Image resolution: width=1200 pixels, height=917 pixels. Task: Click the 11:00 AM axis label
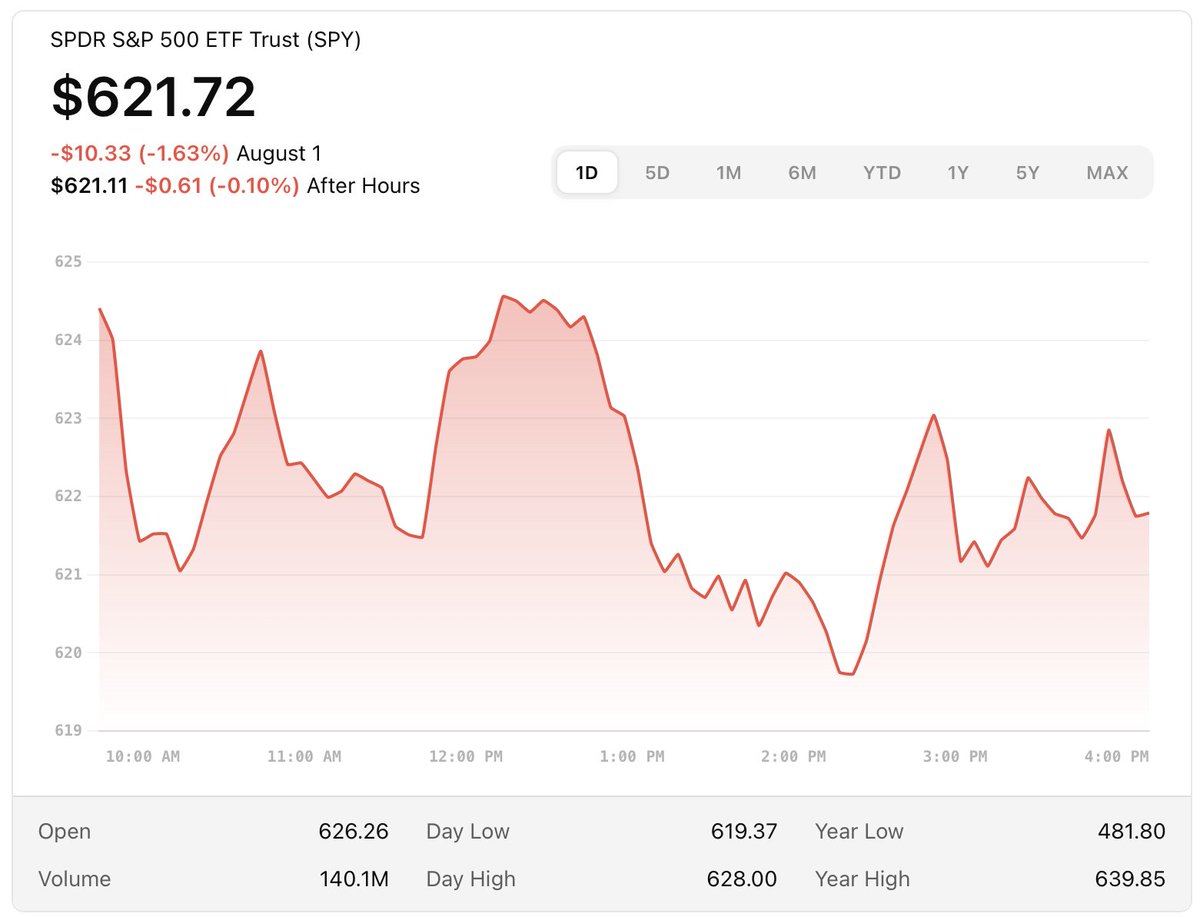[304, 757]
